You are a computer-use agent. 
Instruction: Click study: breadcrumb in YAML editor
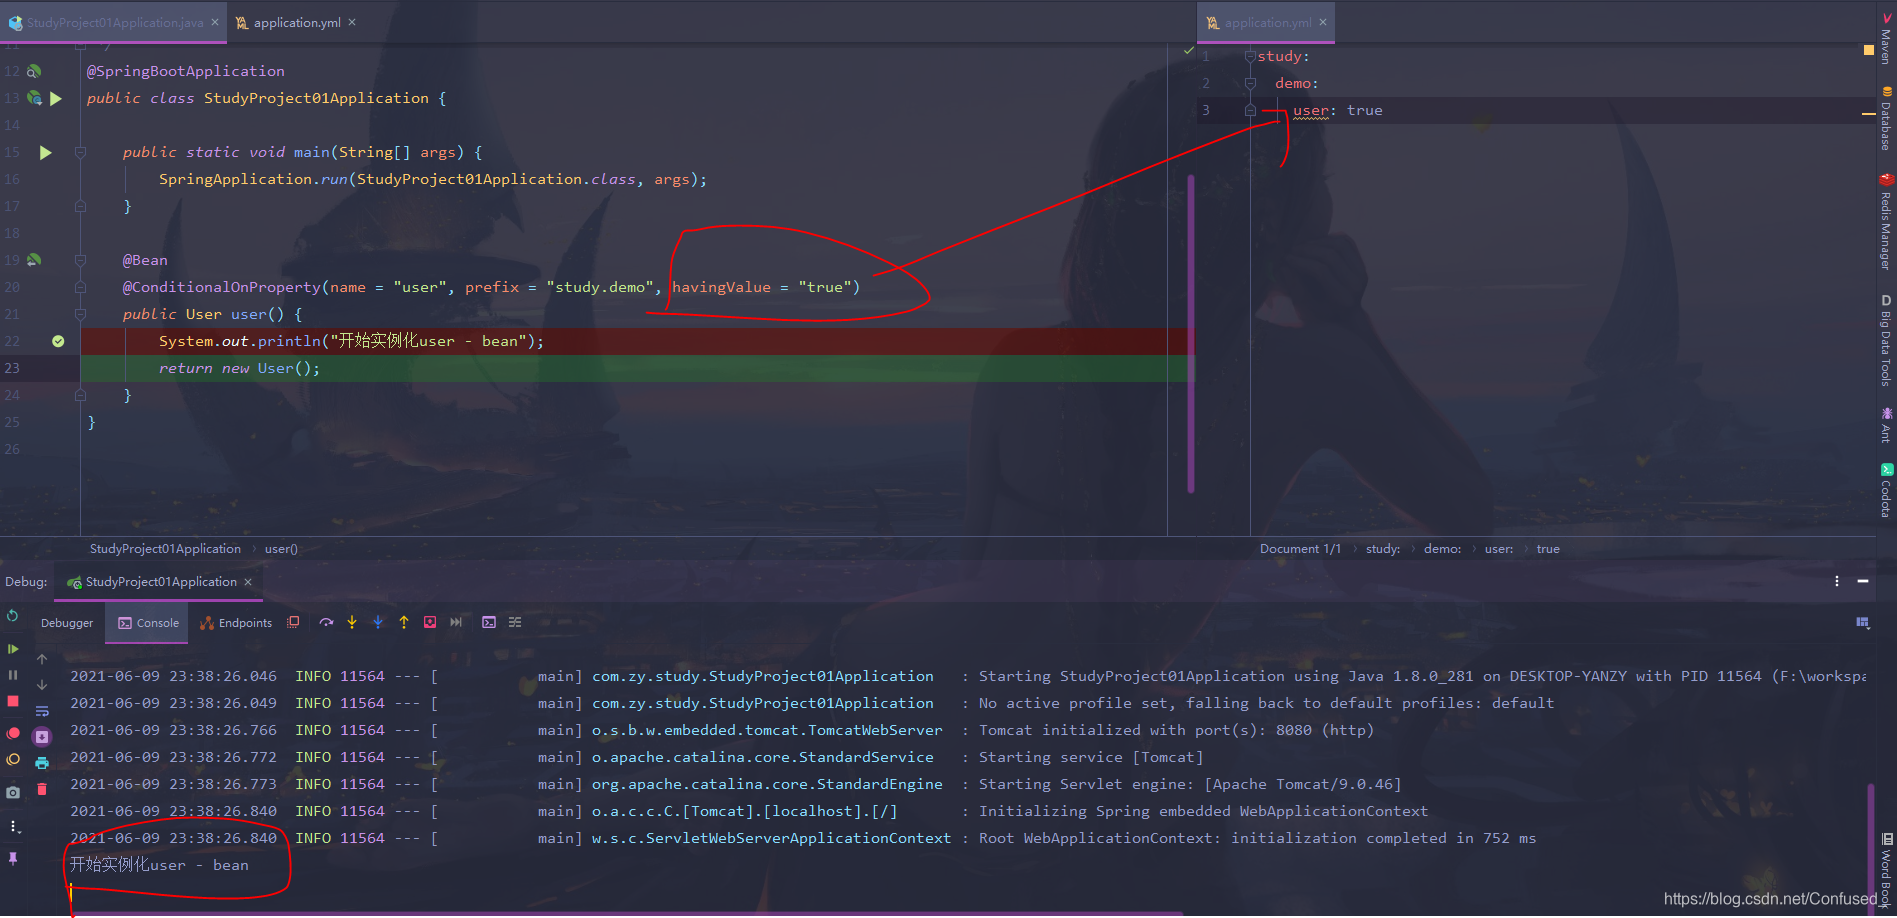(1383, 549)
